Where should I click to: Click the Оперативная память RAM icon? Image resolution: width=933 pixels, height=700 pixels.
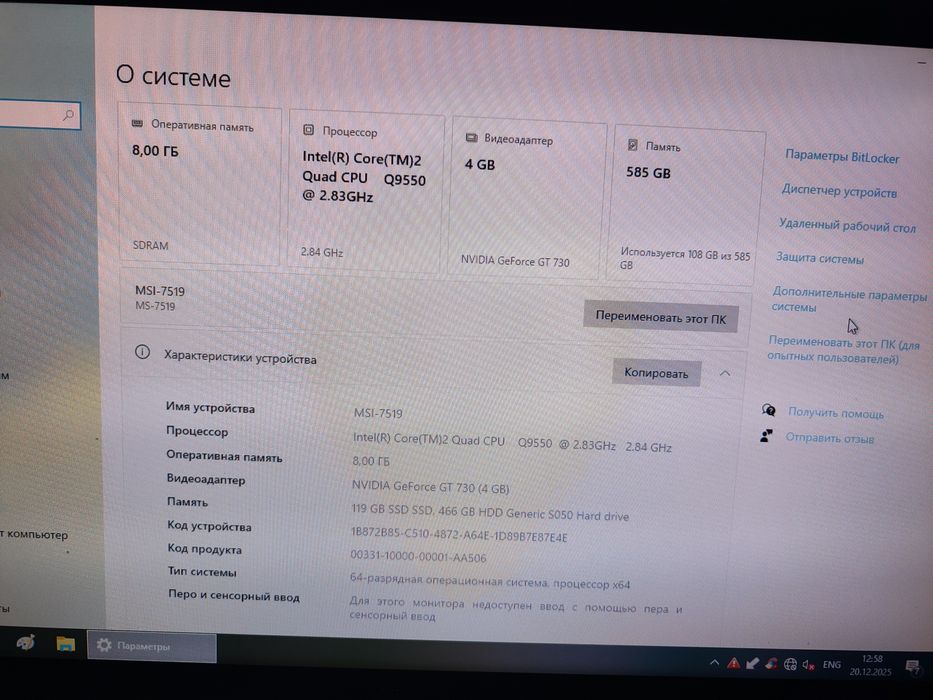(137, 123)
